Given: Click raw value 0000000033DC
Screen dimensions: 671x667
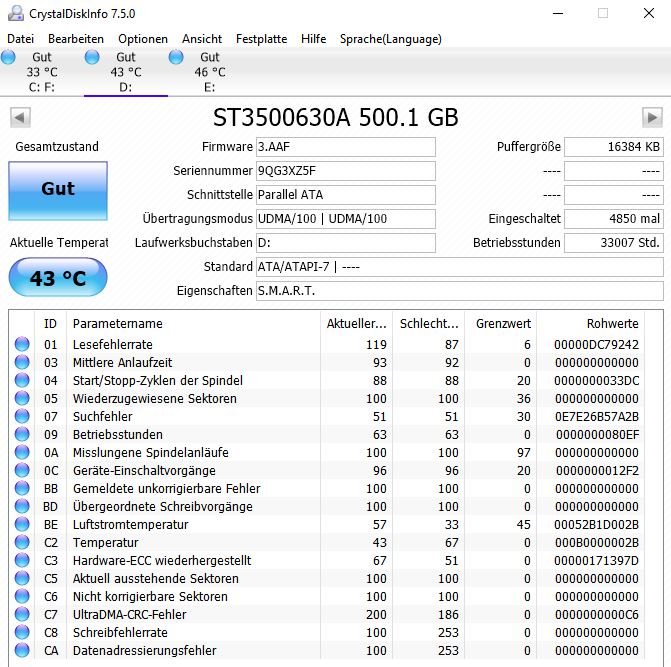Looking at the screenshot, I should [597, 380].
